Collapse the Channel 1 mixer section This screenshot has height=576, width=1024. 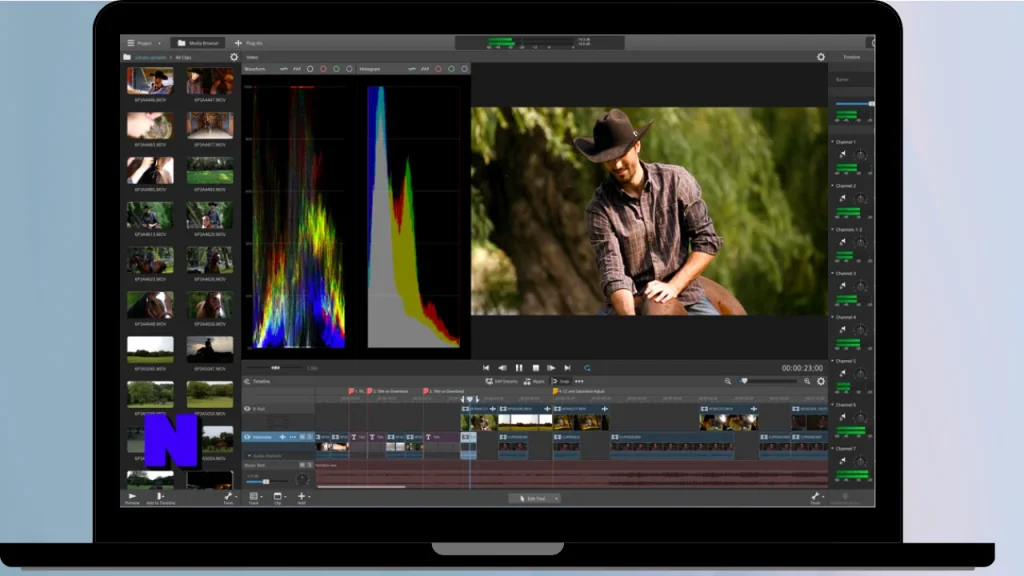click(833, 142)
